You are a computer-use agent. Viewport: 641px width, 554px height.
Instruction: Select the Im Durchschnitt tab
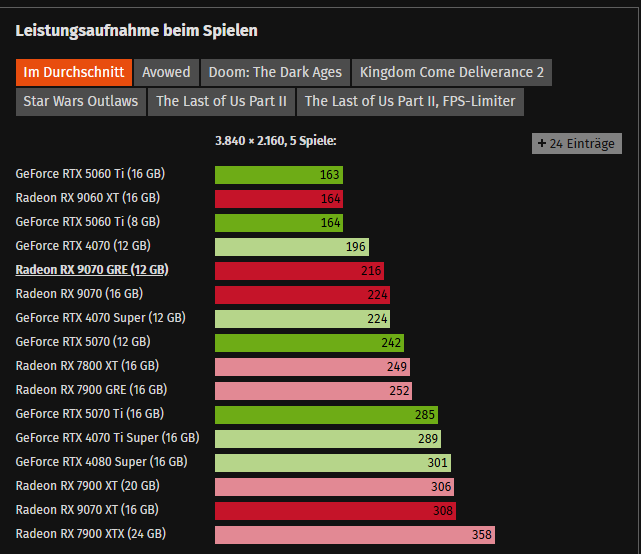coord(74,72)
